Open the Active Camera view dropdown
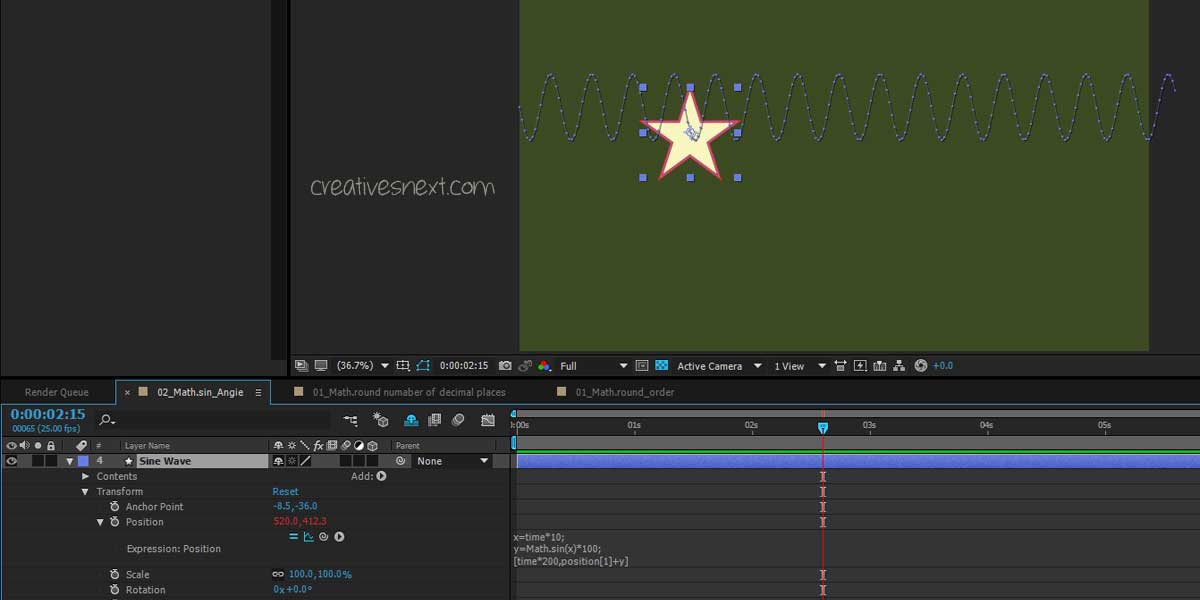The width and height of the screenshot is (1200, 600). coord(719,366)
